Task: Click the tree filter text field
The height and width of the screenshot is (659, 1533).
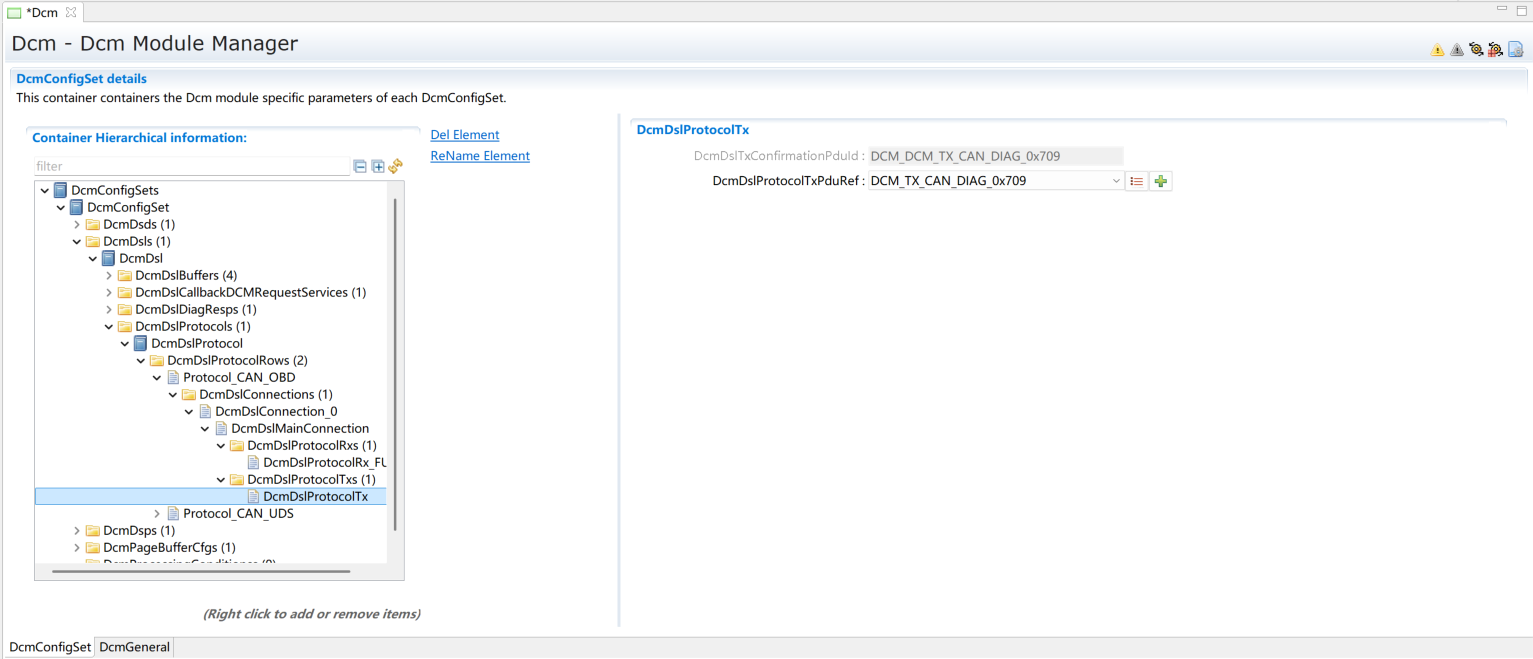Action: click(x=190, y=166)
